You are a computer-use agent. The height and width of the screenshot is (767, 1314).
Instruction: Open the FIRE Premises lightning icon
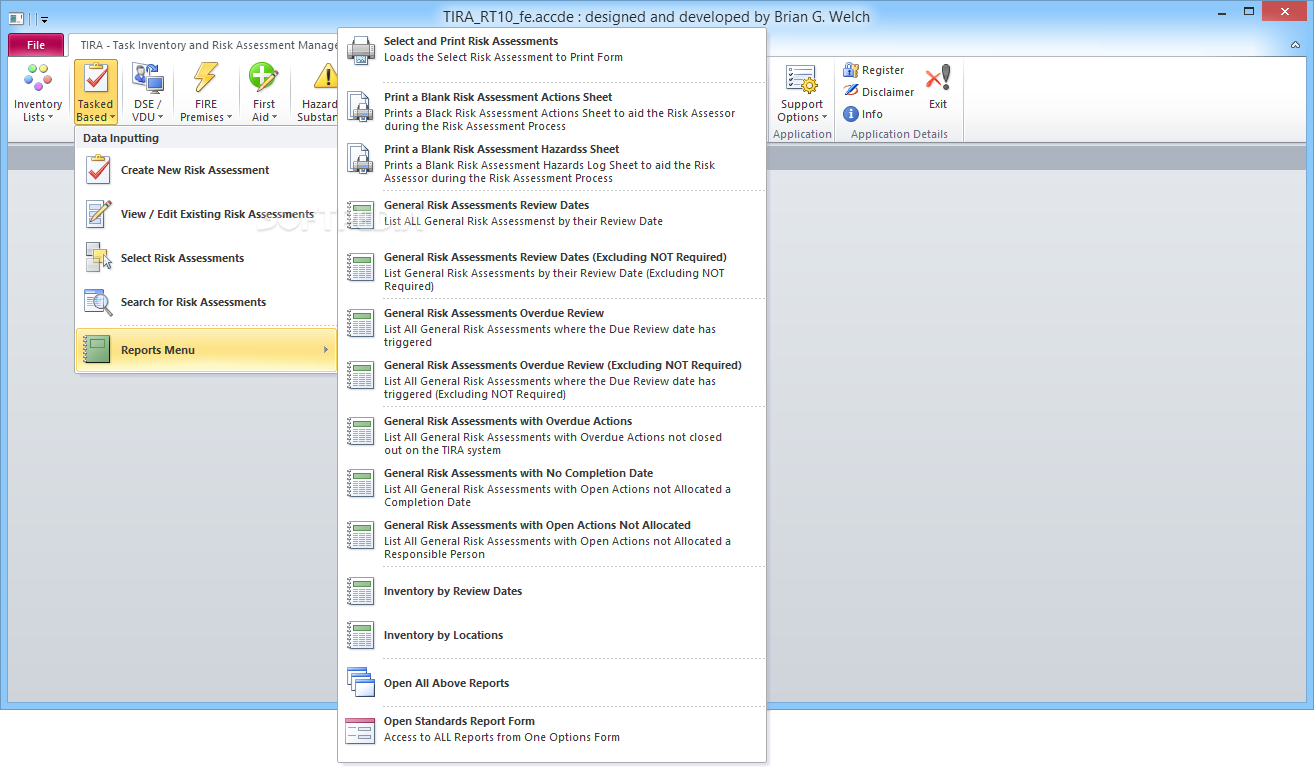206,78
